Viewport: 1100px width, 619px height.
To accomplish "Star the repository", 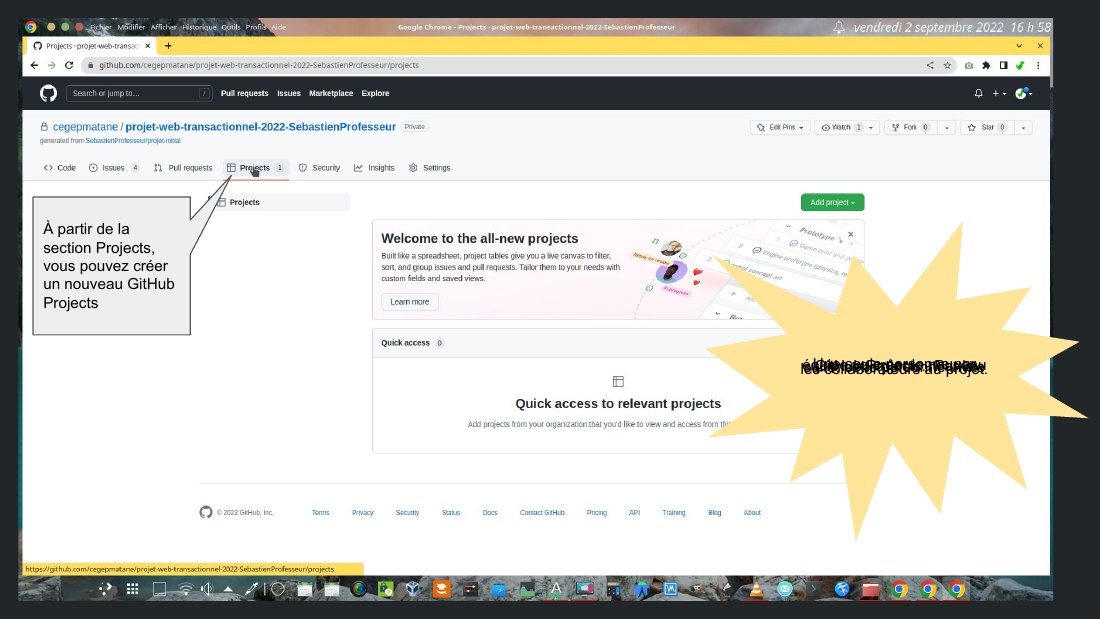I will 986,127.
